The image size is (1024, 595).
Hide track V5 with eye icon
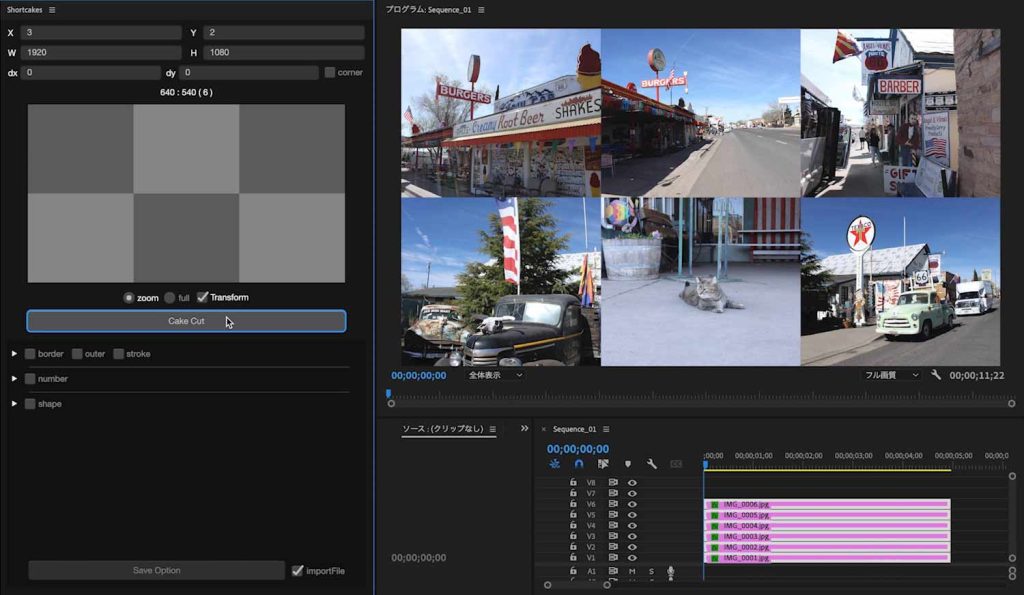click(x=632, y=515)
